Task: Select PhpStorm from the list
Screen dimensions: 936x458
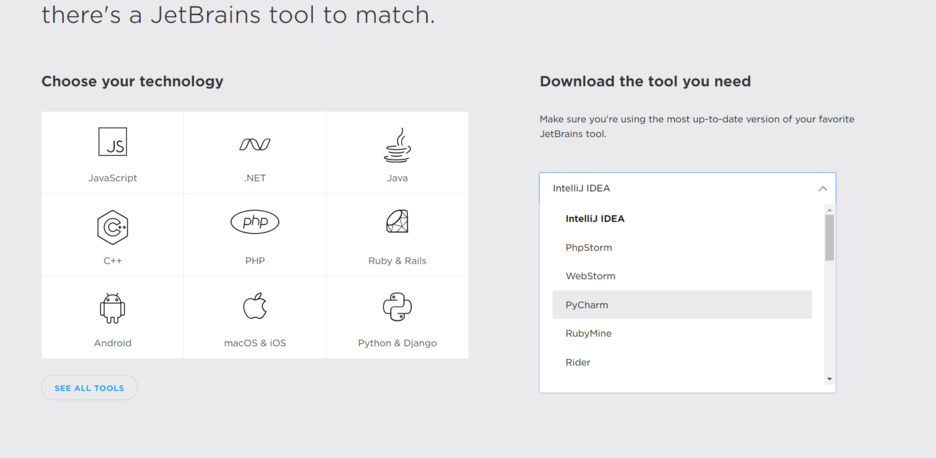Action: click(x=682, y=247)
